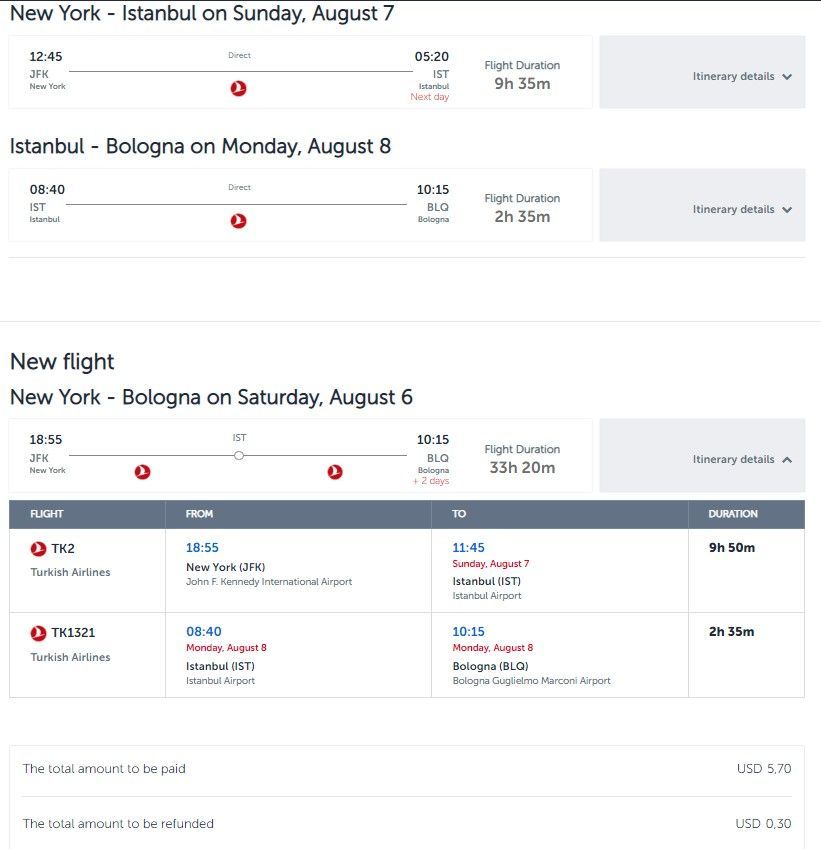The width and height of the screenshot is (821, 849).
Task: Collapse Itinerary details of the new flight
Action: 702,455
